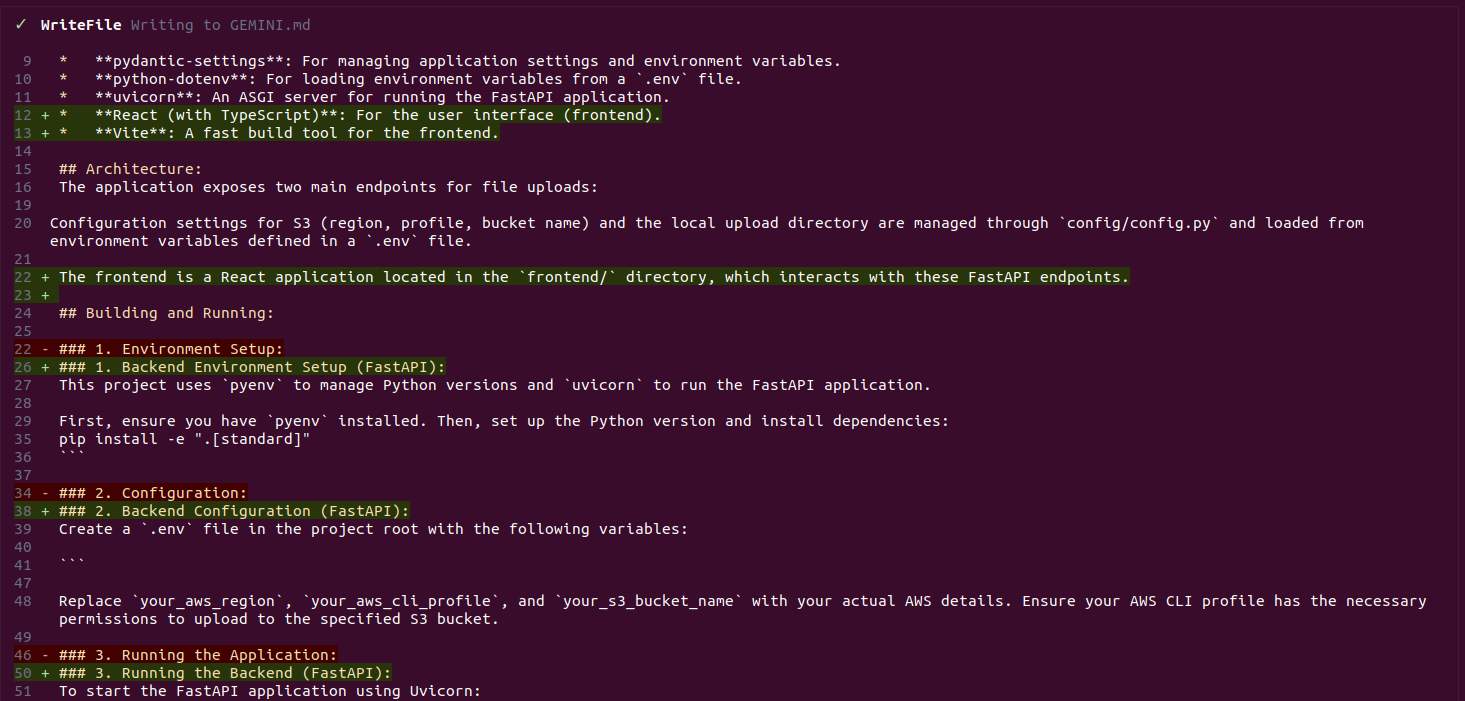Viewport: 1465px width, 701px height.
Task: Click the plus marker on line 38
Action: [x=46, y=511]
